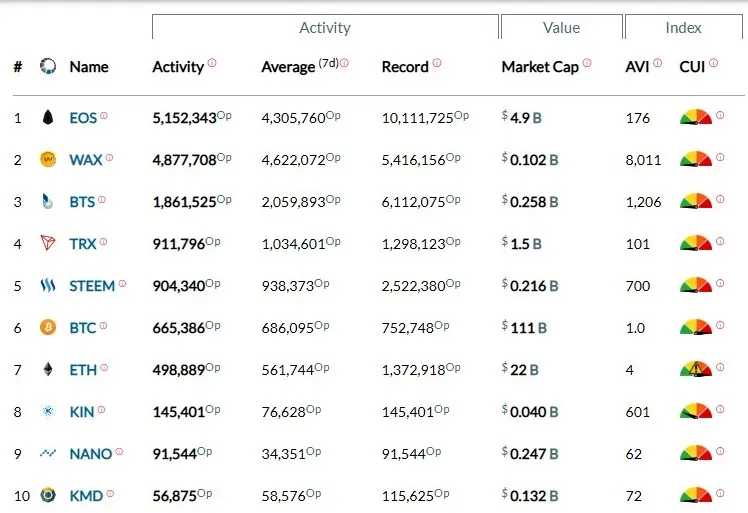The width and height of the screenshot is (748, 513).
Task: Open the info icon next to CUI header
Action: [713, 63]
